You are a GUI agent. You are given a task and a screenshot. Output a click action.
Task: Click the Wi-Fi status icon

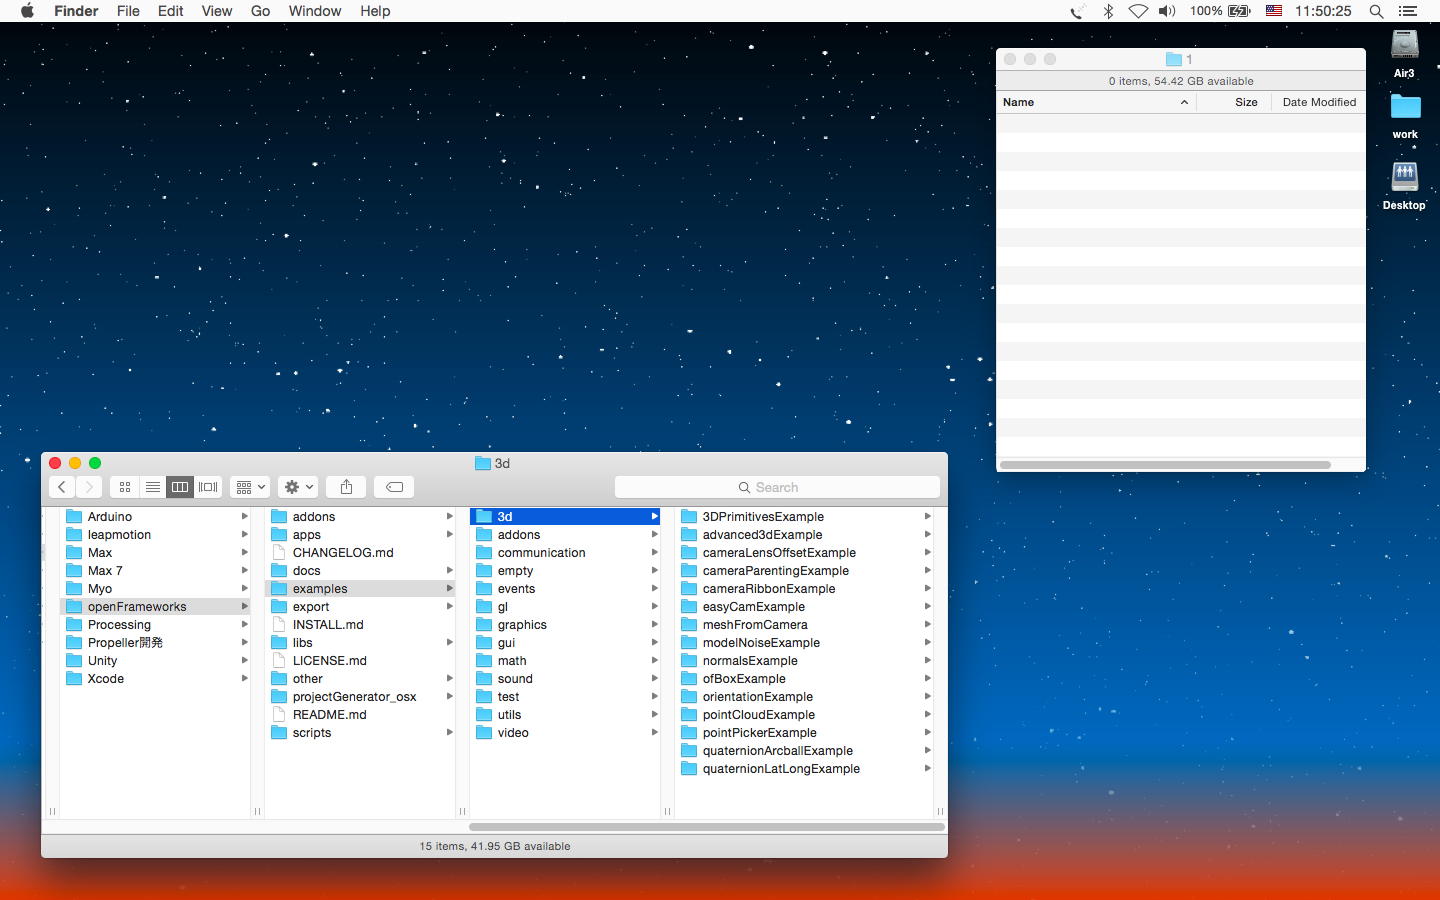point(1138,11)
